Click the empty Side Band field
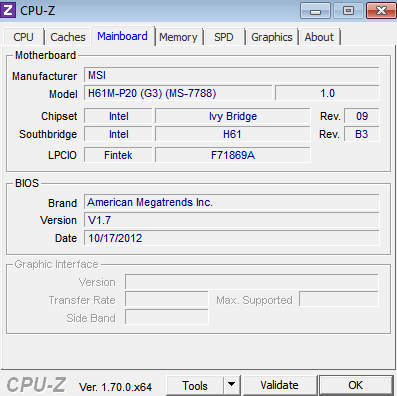Screen dimensions: 397x396 click(x=167, y=317)
